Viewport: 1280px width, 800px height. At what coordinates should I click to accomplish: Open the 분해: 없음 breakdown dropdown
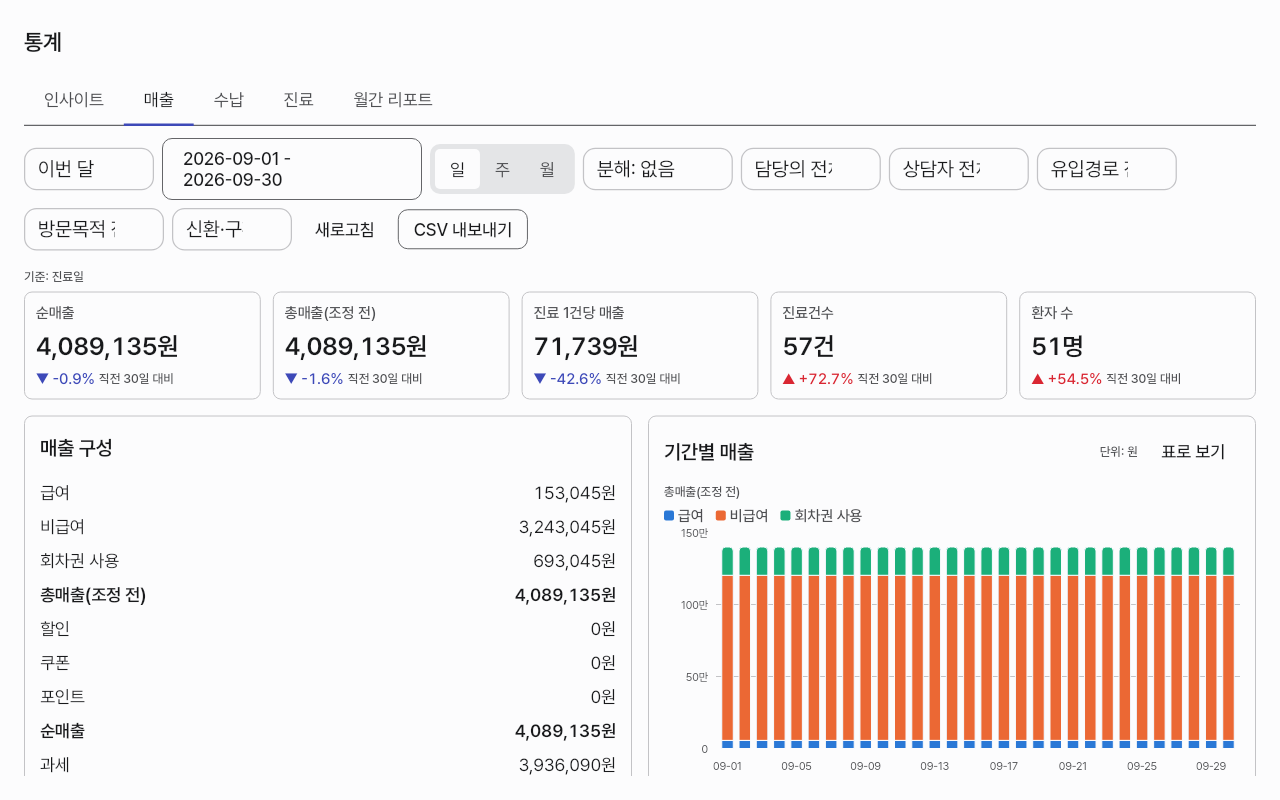click(x=658, y=169)
